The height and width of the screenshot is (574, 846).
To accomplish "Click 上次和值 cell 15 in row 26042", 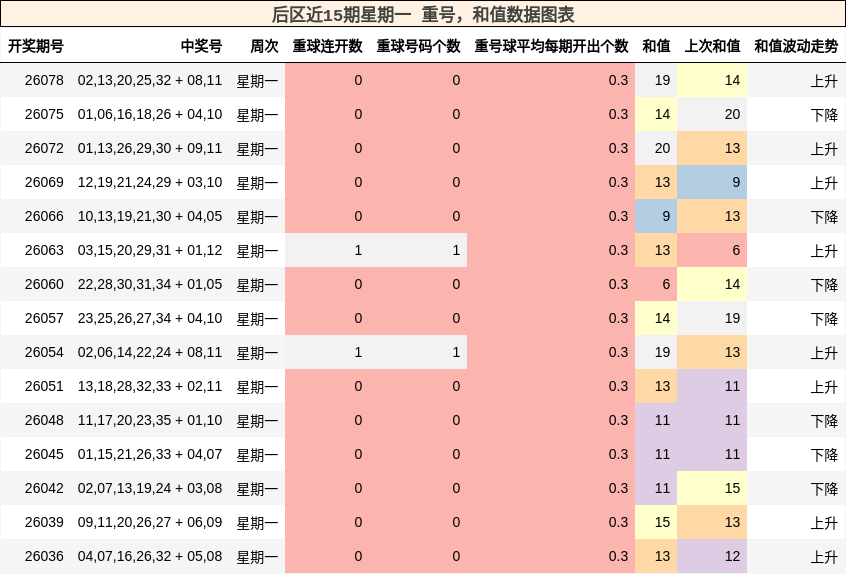I will pyautogui.click(x=712, y=488).
